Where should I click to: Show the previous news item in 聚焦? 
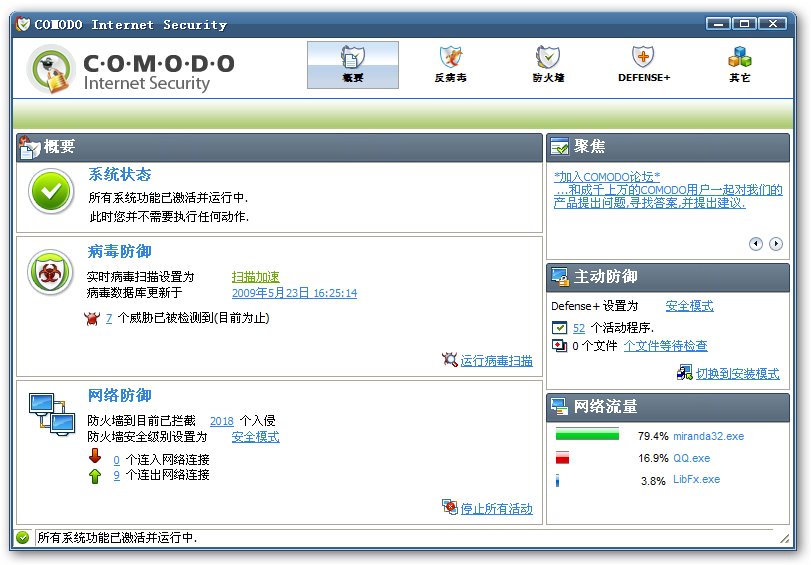click(756, 244)
